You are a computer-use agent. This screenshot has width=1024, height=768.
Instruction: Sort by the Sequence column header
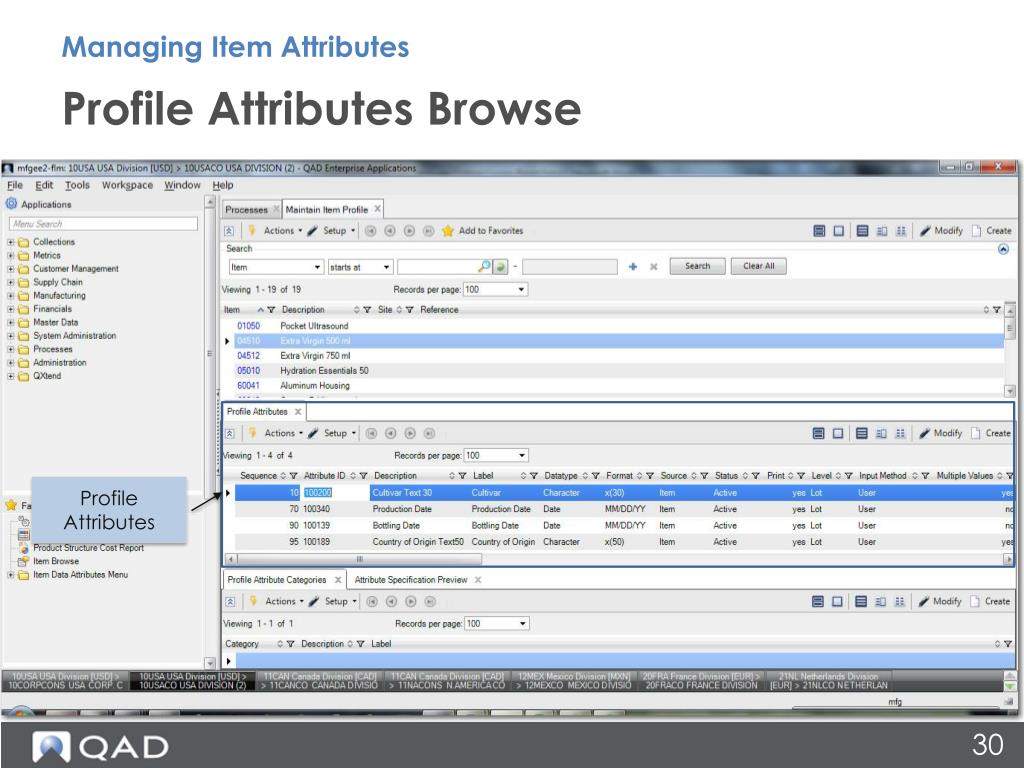tap(259, 476)
